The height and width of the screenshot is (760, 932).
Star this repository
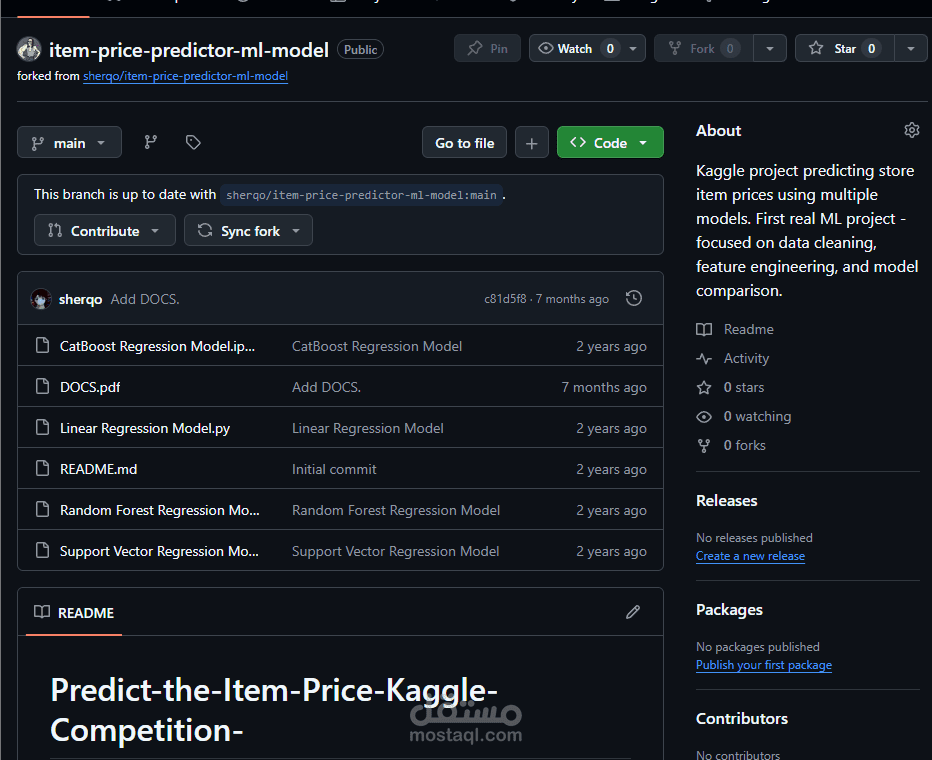[x=836, y=48]
